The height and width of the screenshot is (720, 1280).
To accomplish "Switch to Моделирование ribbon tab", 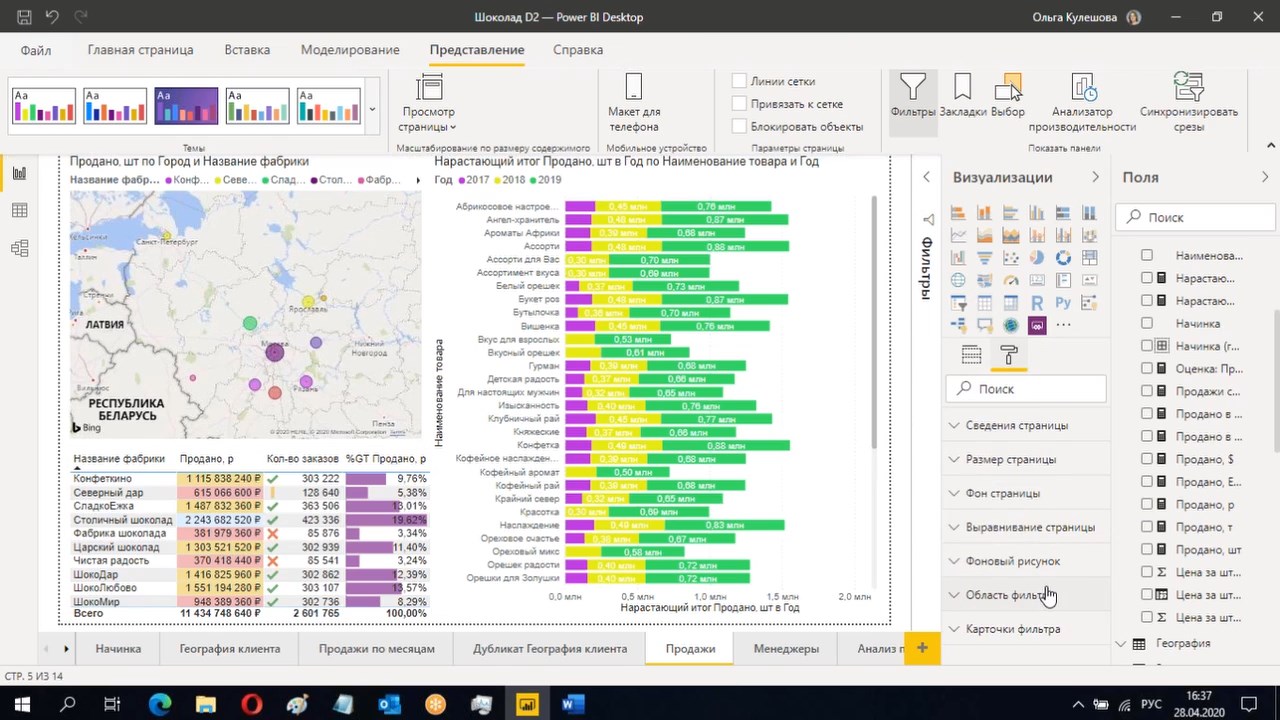I will pos(350,50).
